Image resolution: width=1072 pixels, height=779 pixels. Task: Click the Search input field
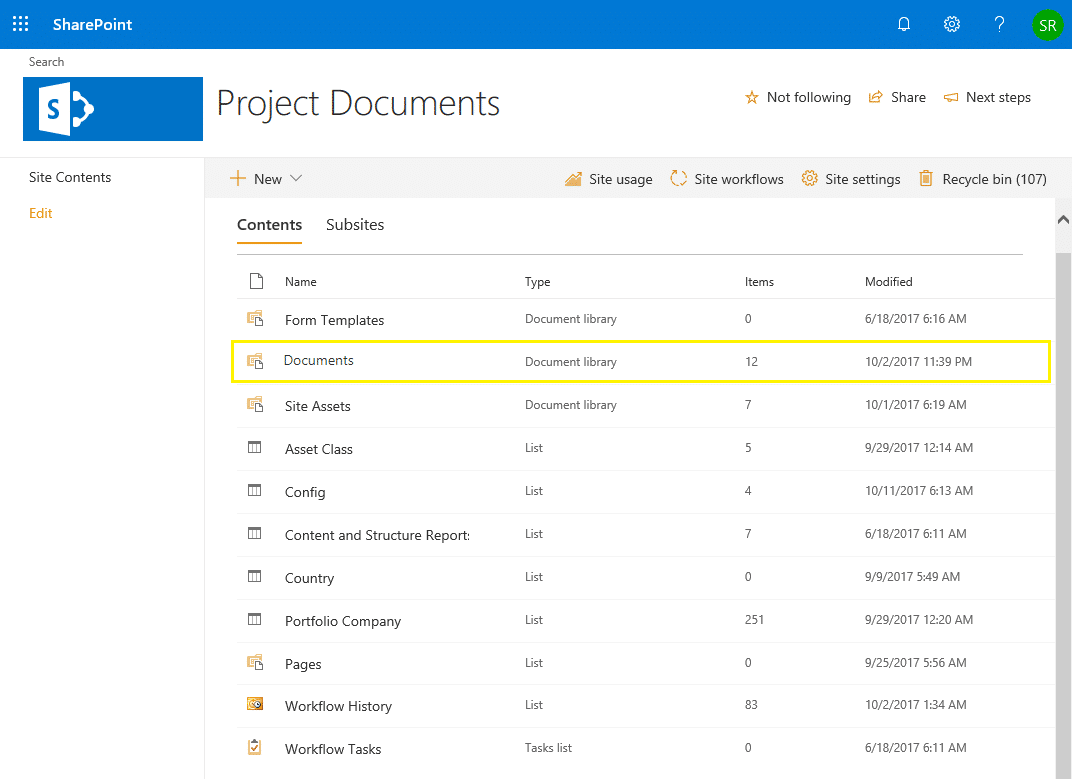46,61
